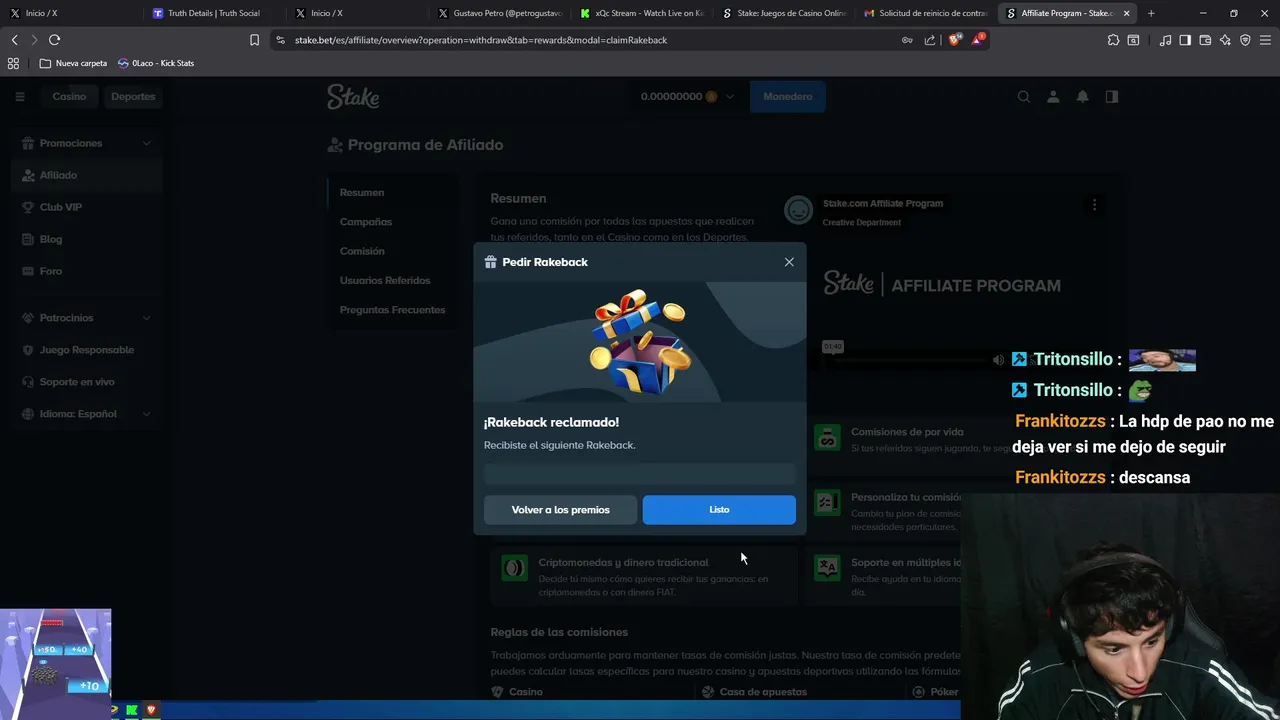Screen dimensions: 1280x720
Task: Share this page icon
Action: tap(930, 40)
